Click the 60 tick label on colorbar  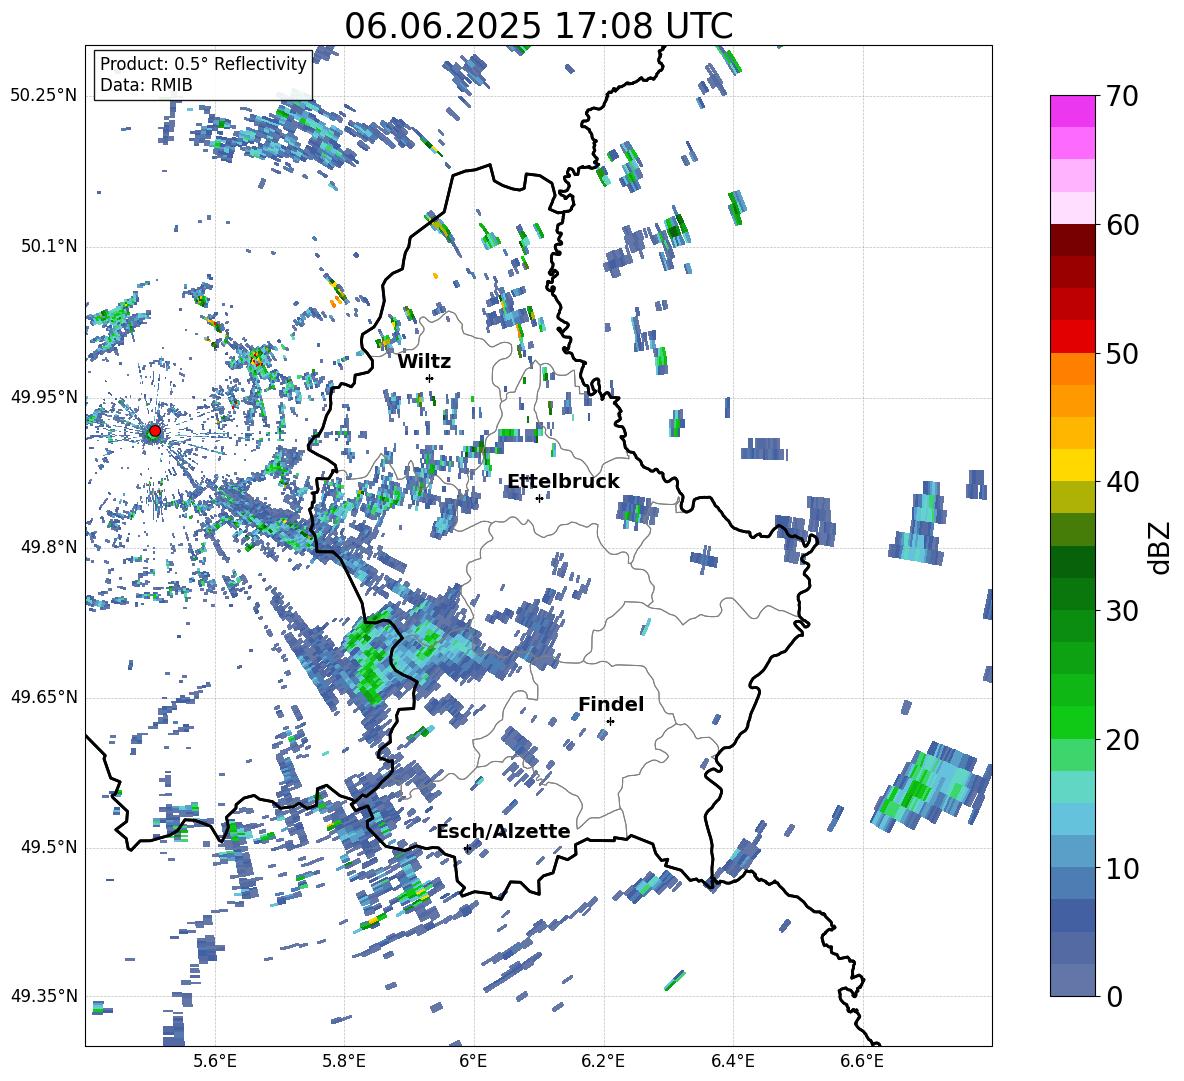click(1122, 224)
